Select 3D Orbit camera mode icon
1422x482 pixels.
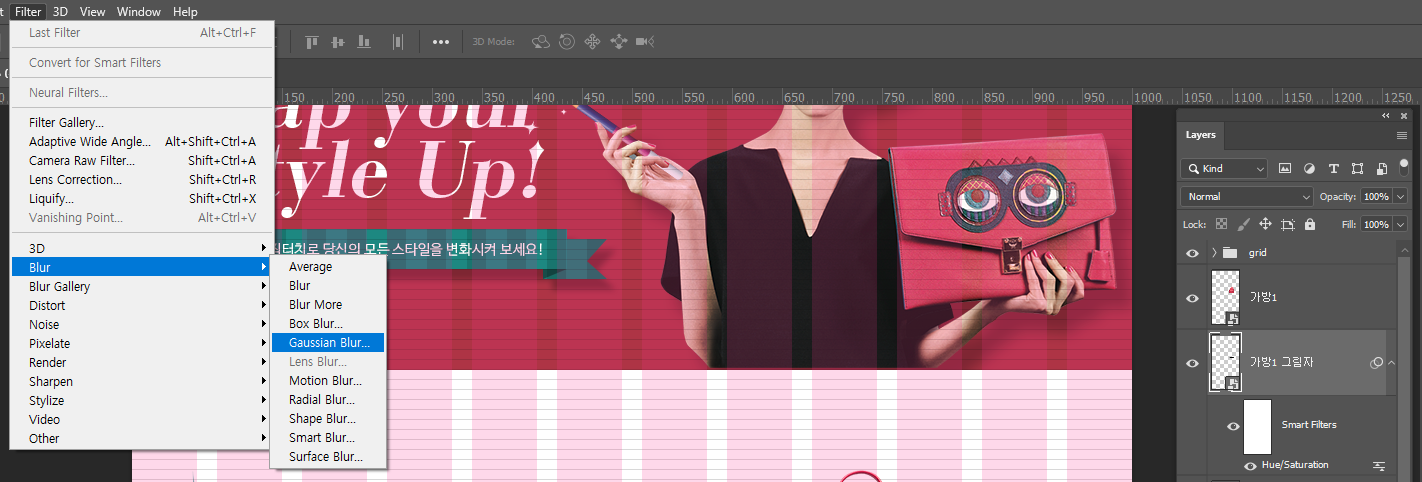pos(541,41)
